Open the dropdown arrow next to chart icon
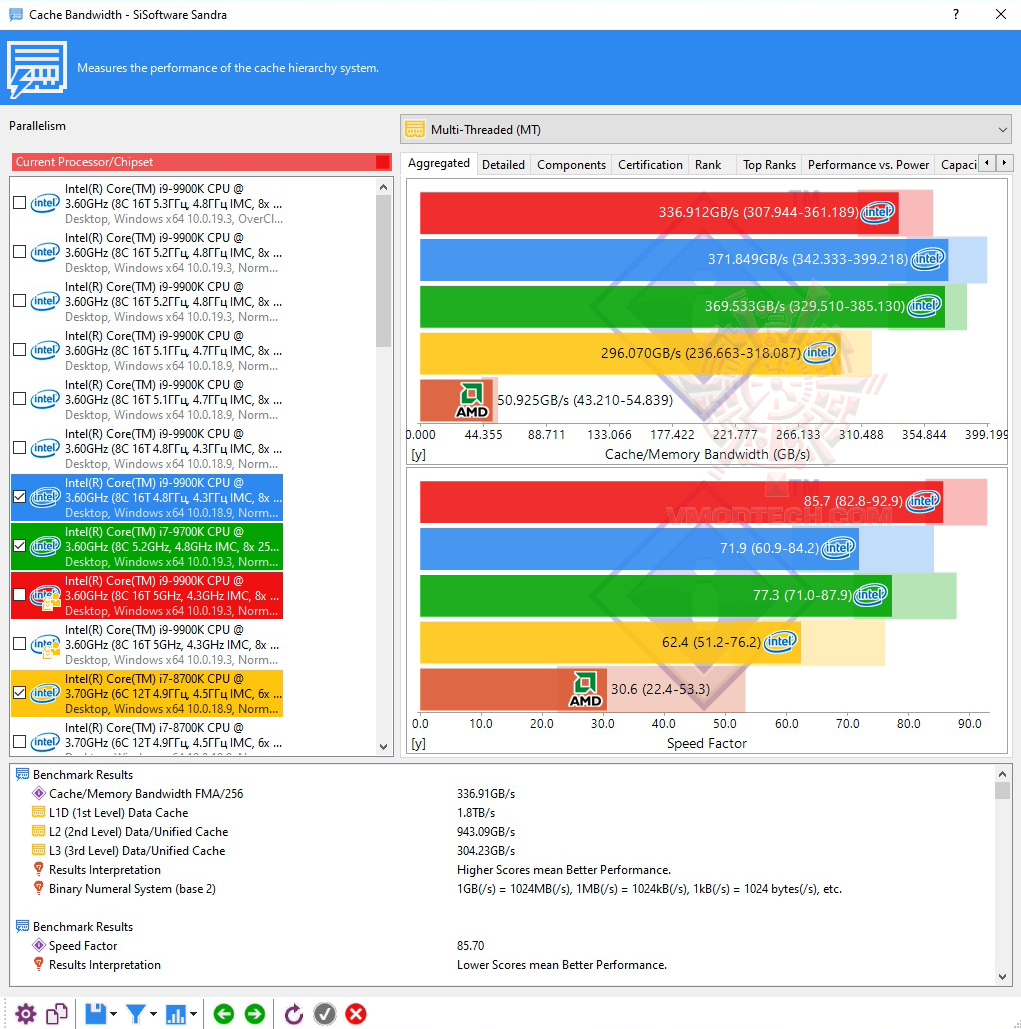The width and height of the screenshot is (1021, 1029). click(194, 1015)
